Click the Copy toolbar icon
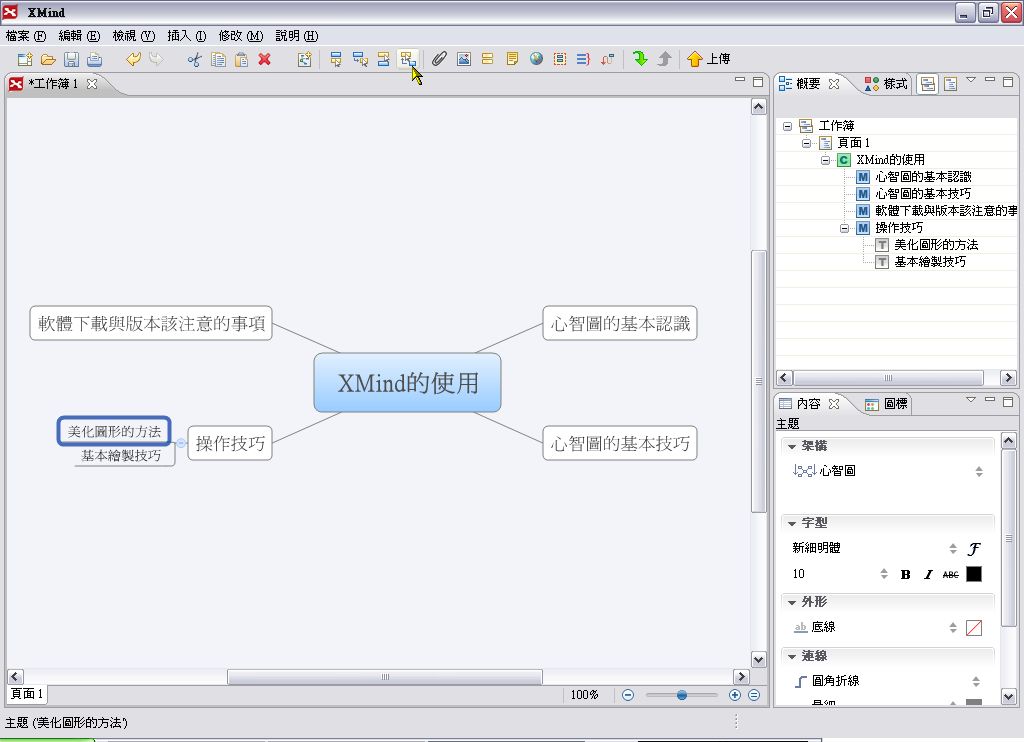The height and width of the screenshot is (742, 1024). tap(218, 59)
